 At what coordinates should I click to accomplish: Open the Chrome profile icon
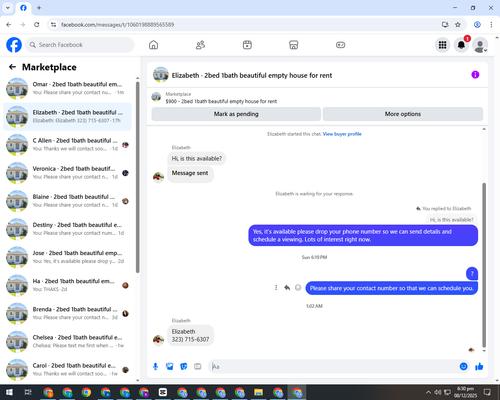click(477, 25)
